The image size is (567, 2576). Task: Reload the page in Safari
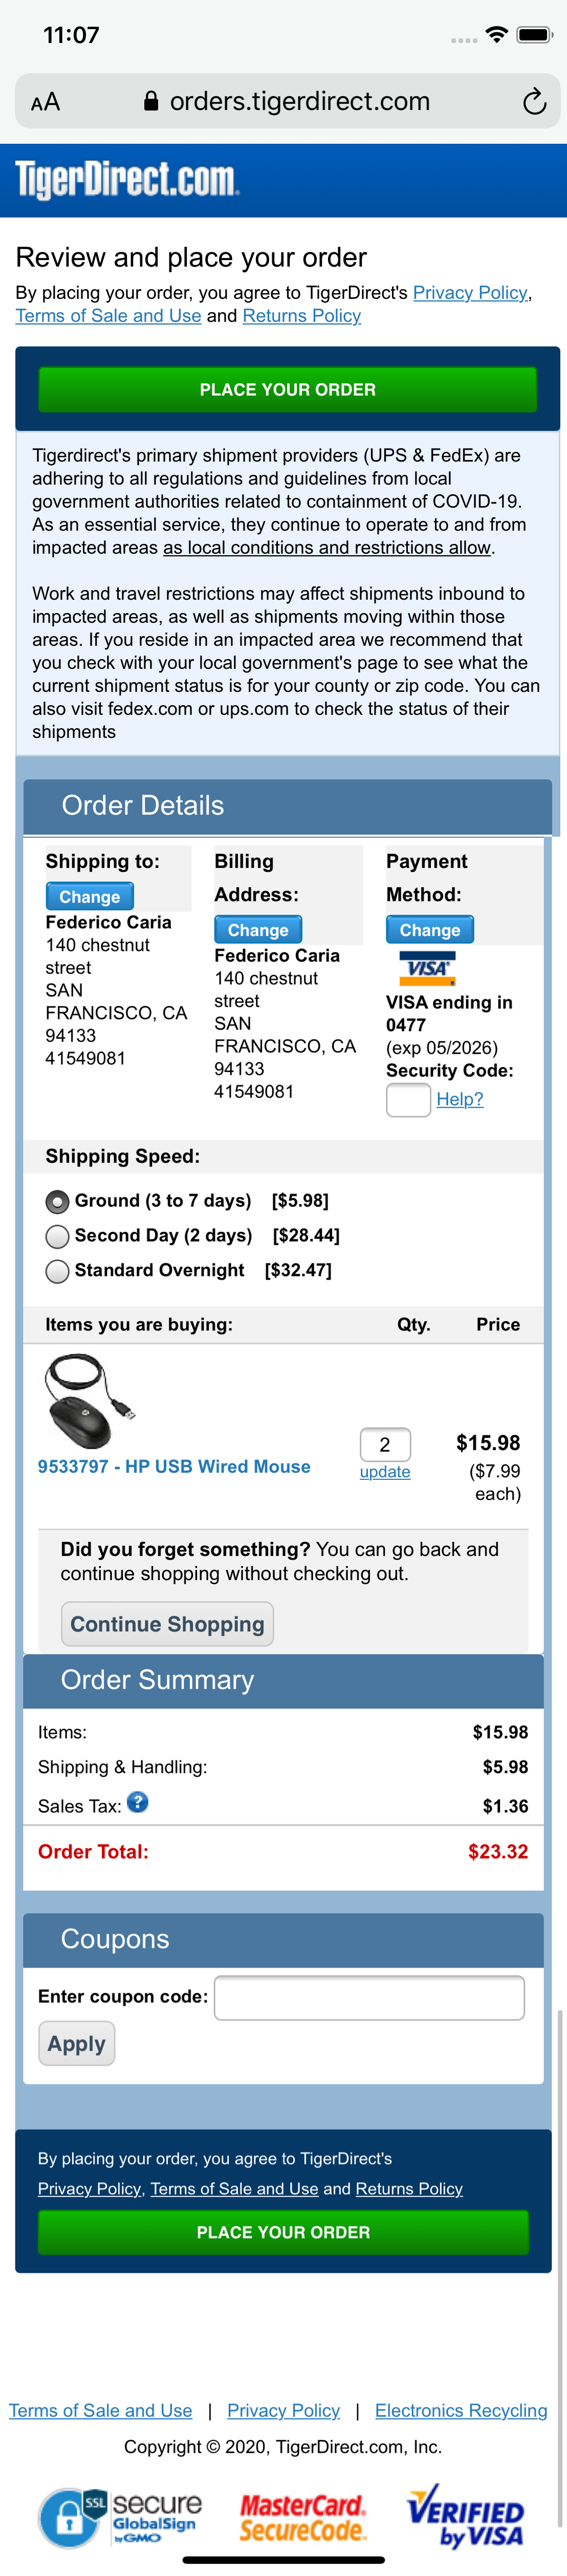(534, 102)
